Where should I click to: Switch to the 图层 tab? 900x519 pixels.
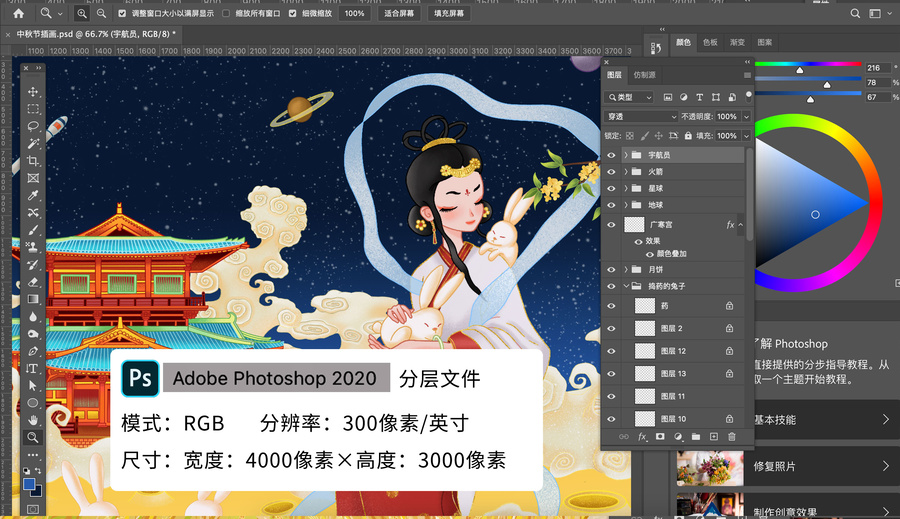(x=614, y=75)
